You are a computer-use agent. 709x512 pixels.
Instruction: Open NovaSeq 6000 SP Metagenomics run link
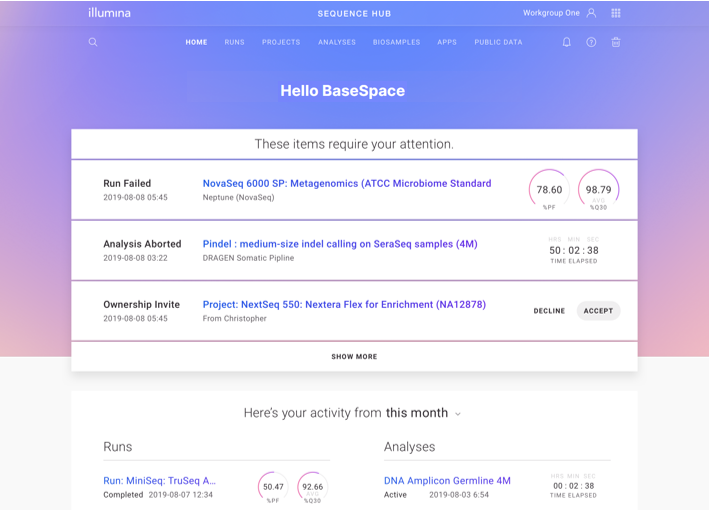point(347,183)
